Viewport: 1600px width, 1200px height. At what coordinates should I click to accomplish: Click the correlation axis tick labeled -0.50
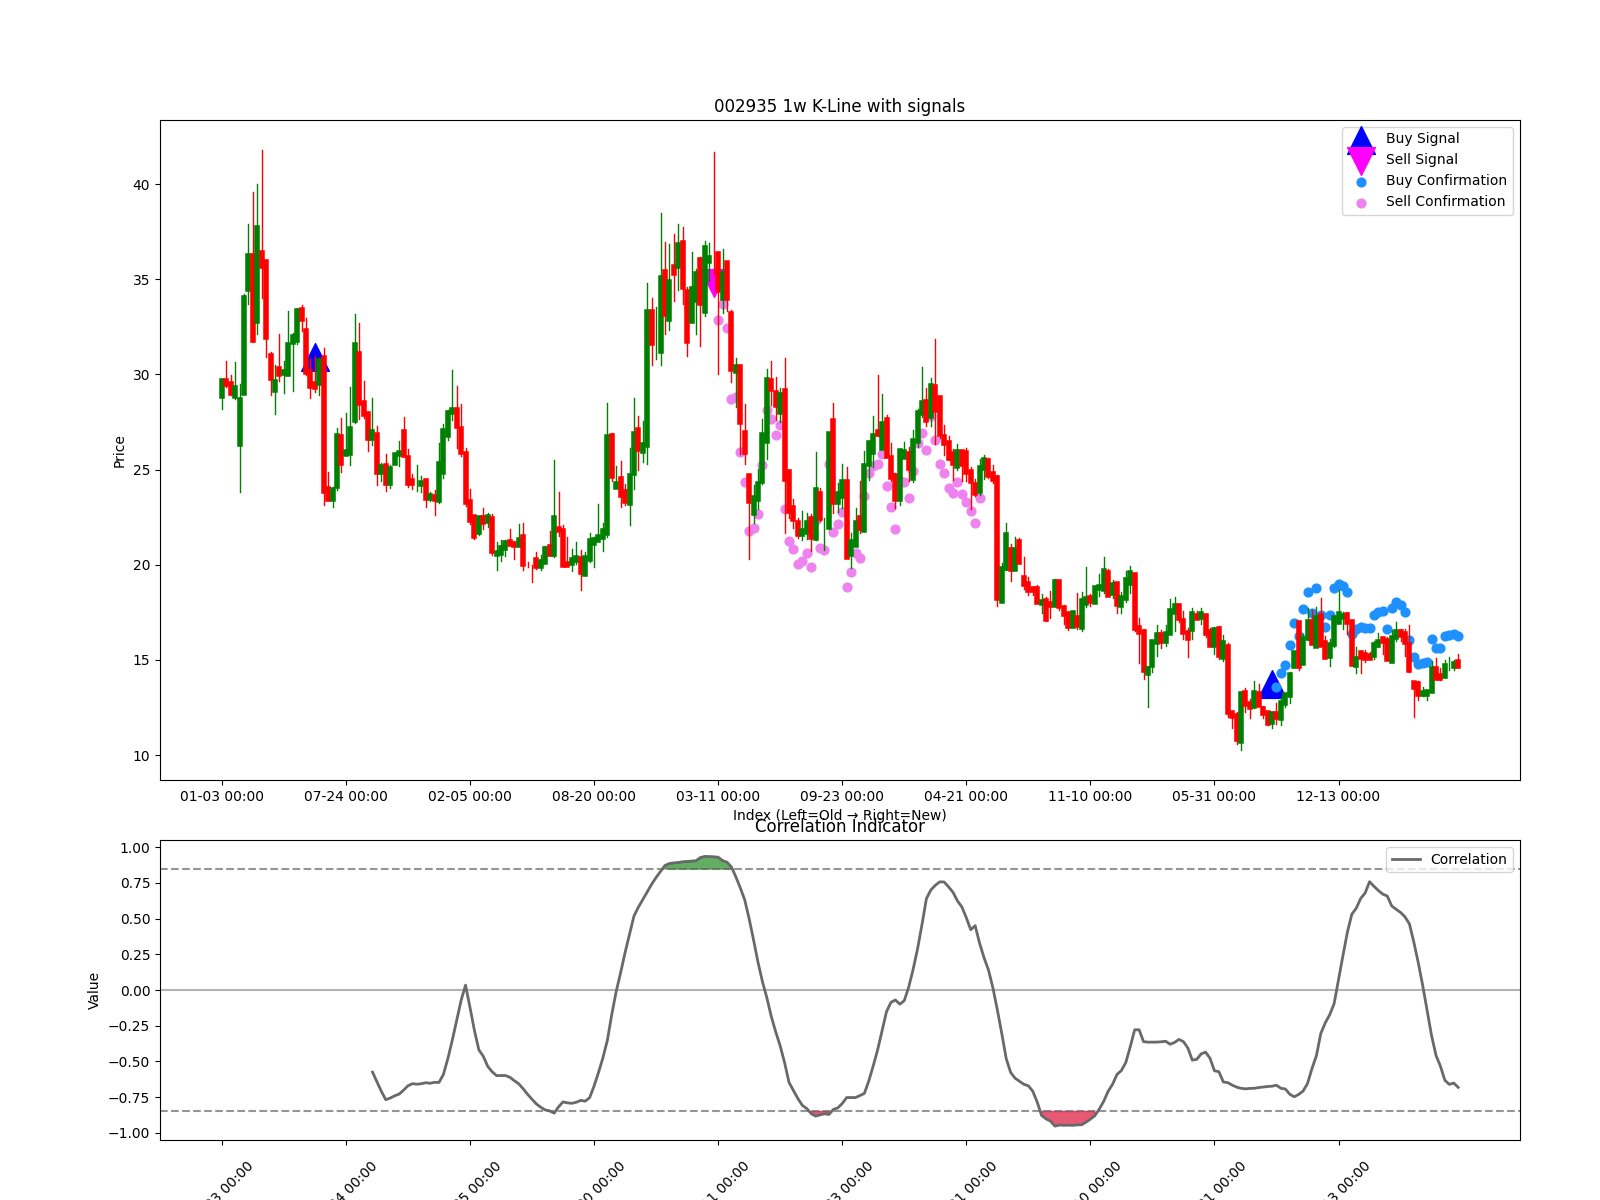pos(130,1062)
